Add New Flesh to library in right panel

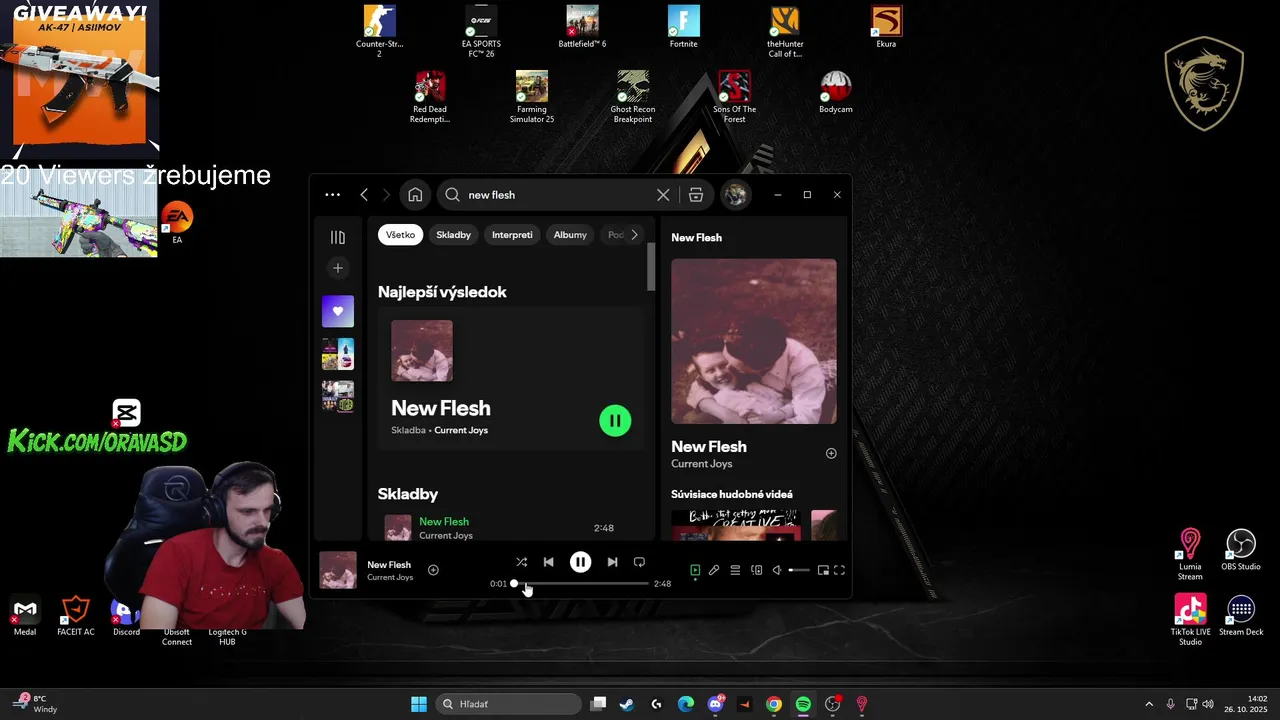point(831,454)
